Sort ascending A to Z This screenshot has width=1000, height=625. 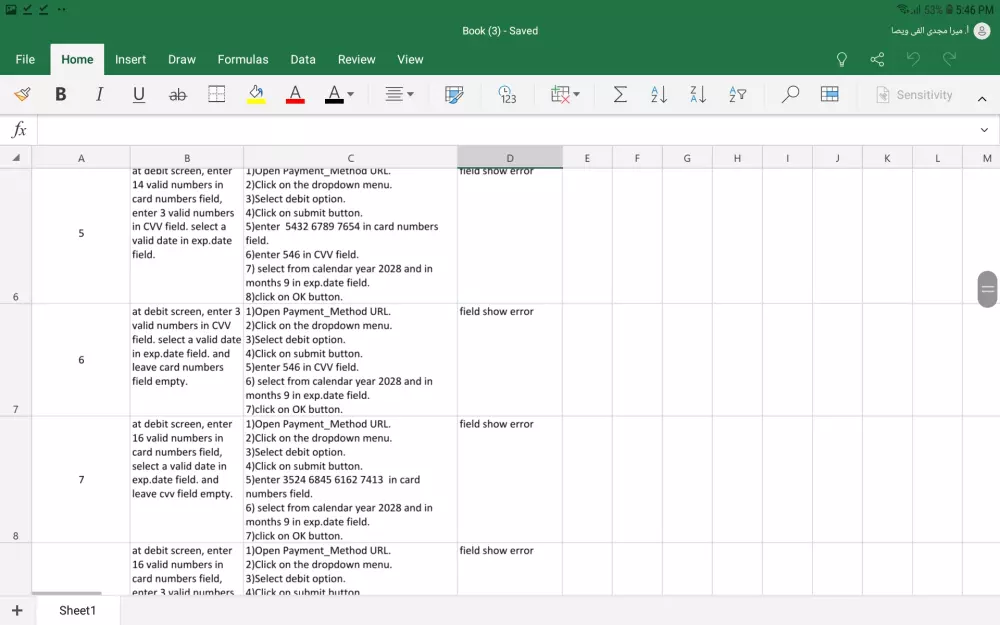659,95
